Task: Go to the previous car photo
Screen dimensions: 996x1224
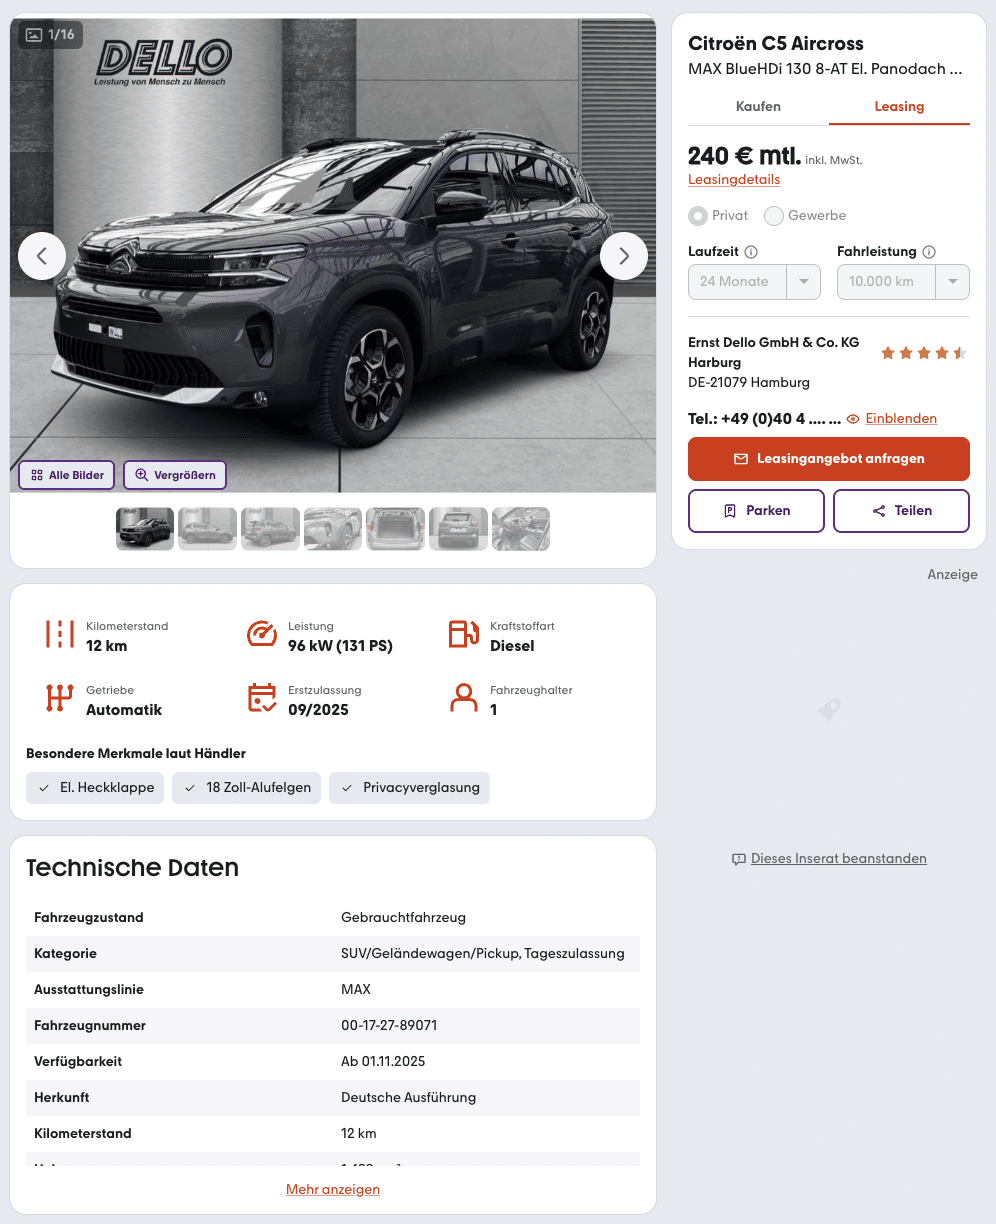Action: [42, 256]
